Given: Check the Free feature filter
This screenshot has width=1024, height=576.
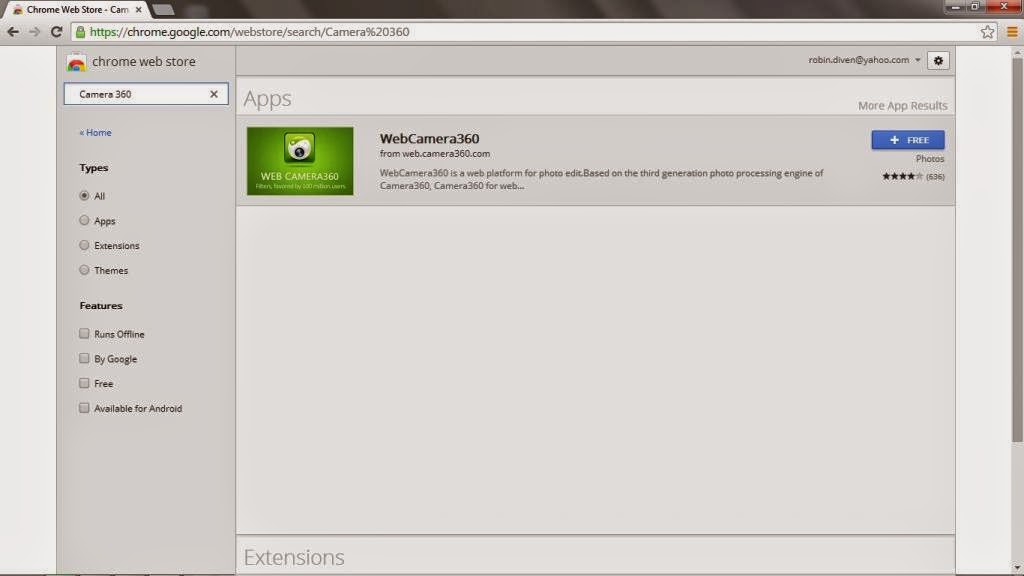Looking at the screenshot, I should tap(84, 383).
